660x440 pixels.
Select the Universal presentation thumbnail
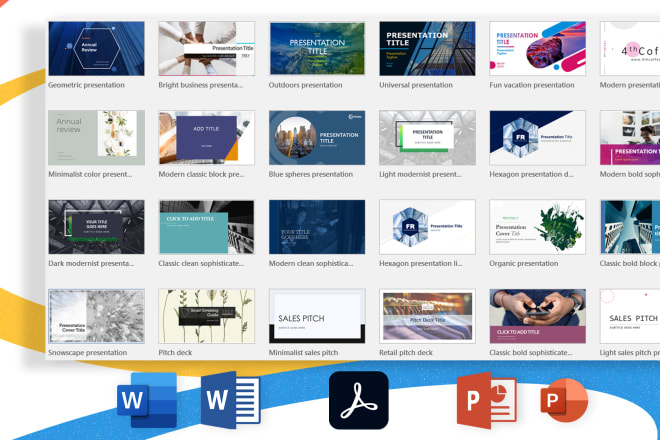(x=427, y=49)
